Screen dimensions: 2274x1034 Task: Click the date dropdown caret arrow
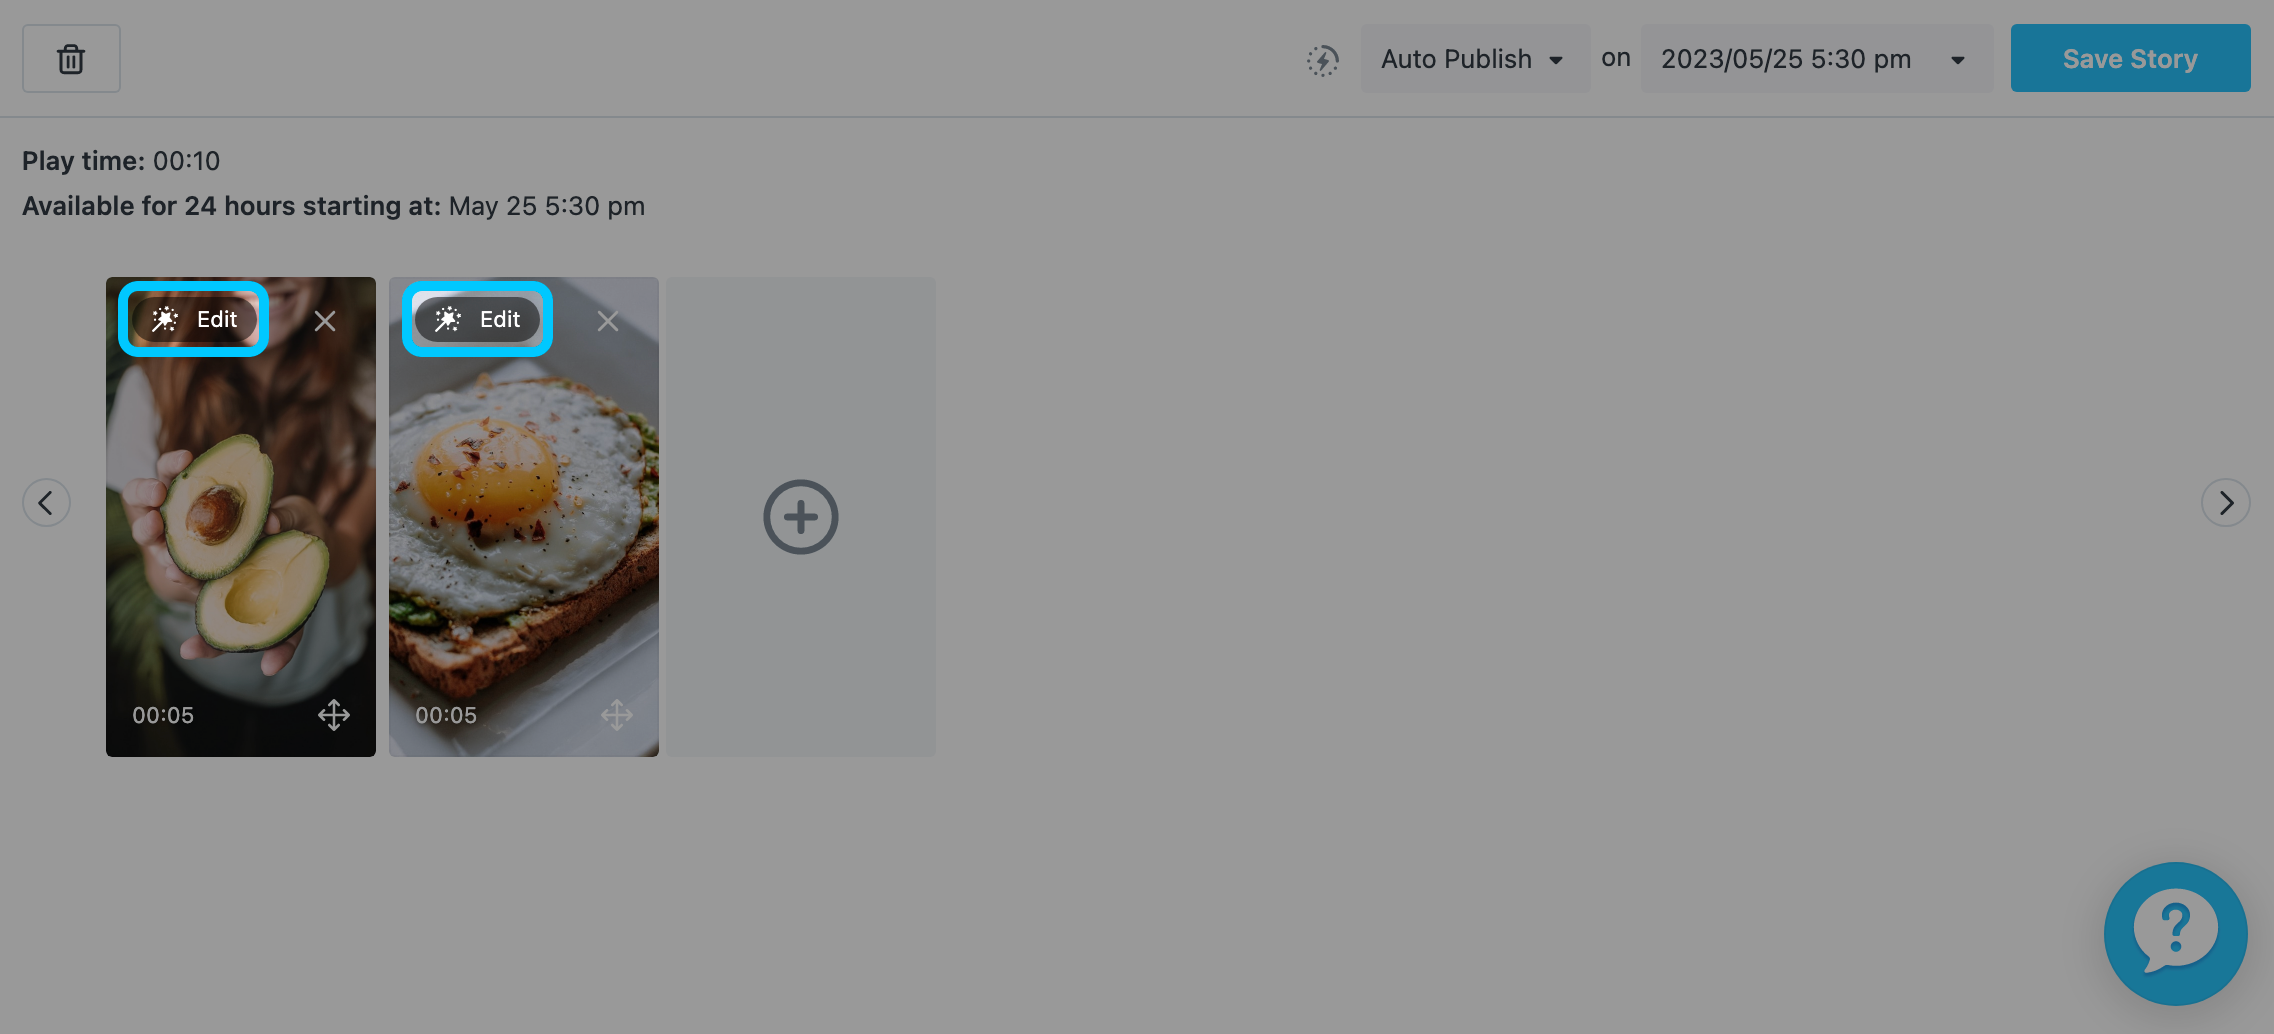[1958, 60]
